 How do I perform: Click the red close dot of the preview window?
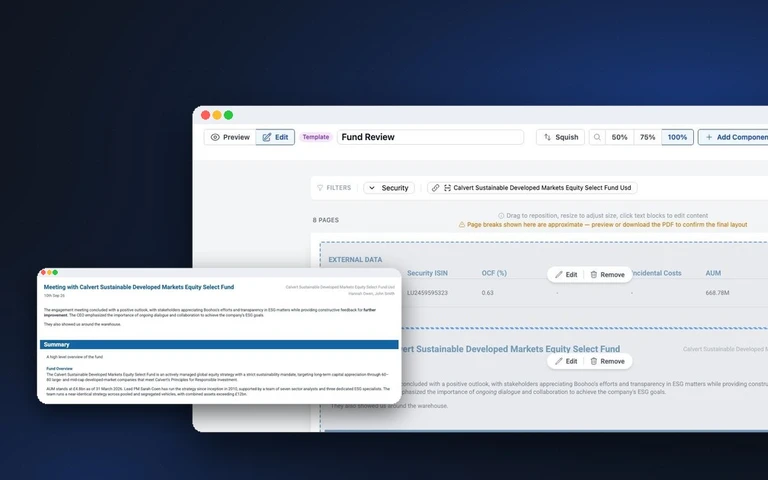pos(43,272)
